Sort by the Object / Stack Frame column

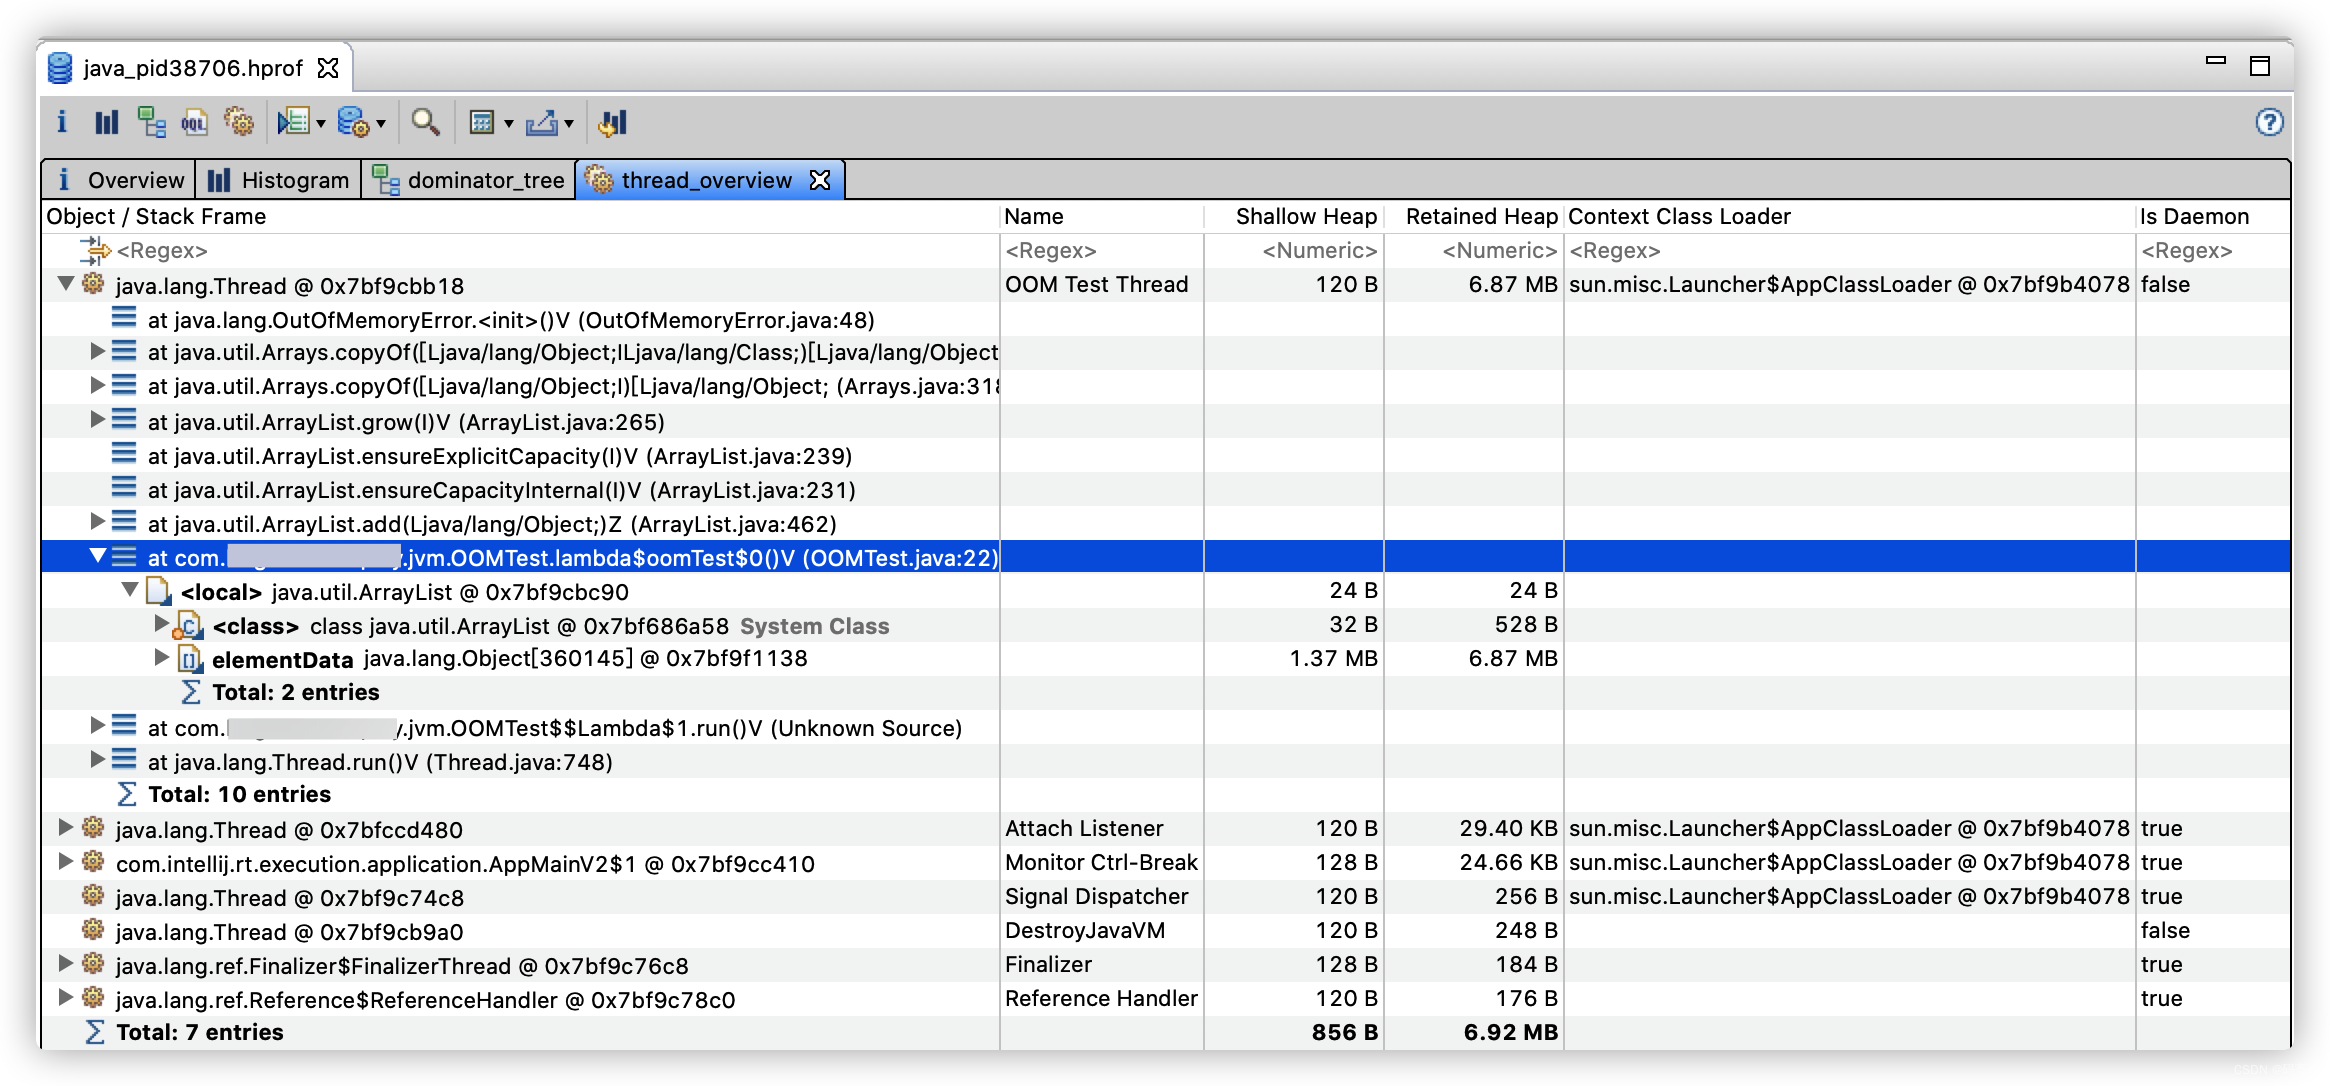520,216
